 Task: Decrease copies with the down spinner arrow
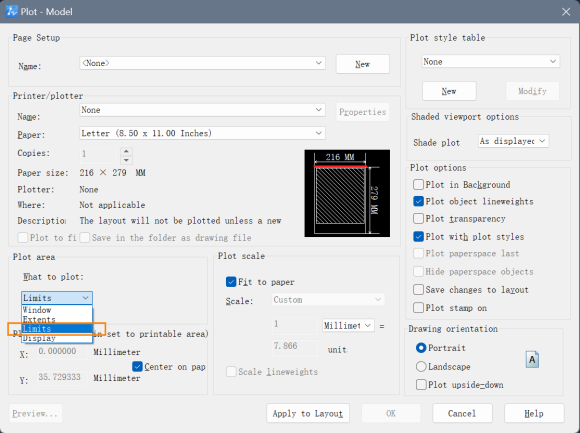(127, 160)
